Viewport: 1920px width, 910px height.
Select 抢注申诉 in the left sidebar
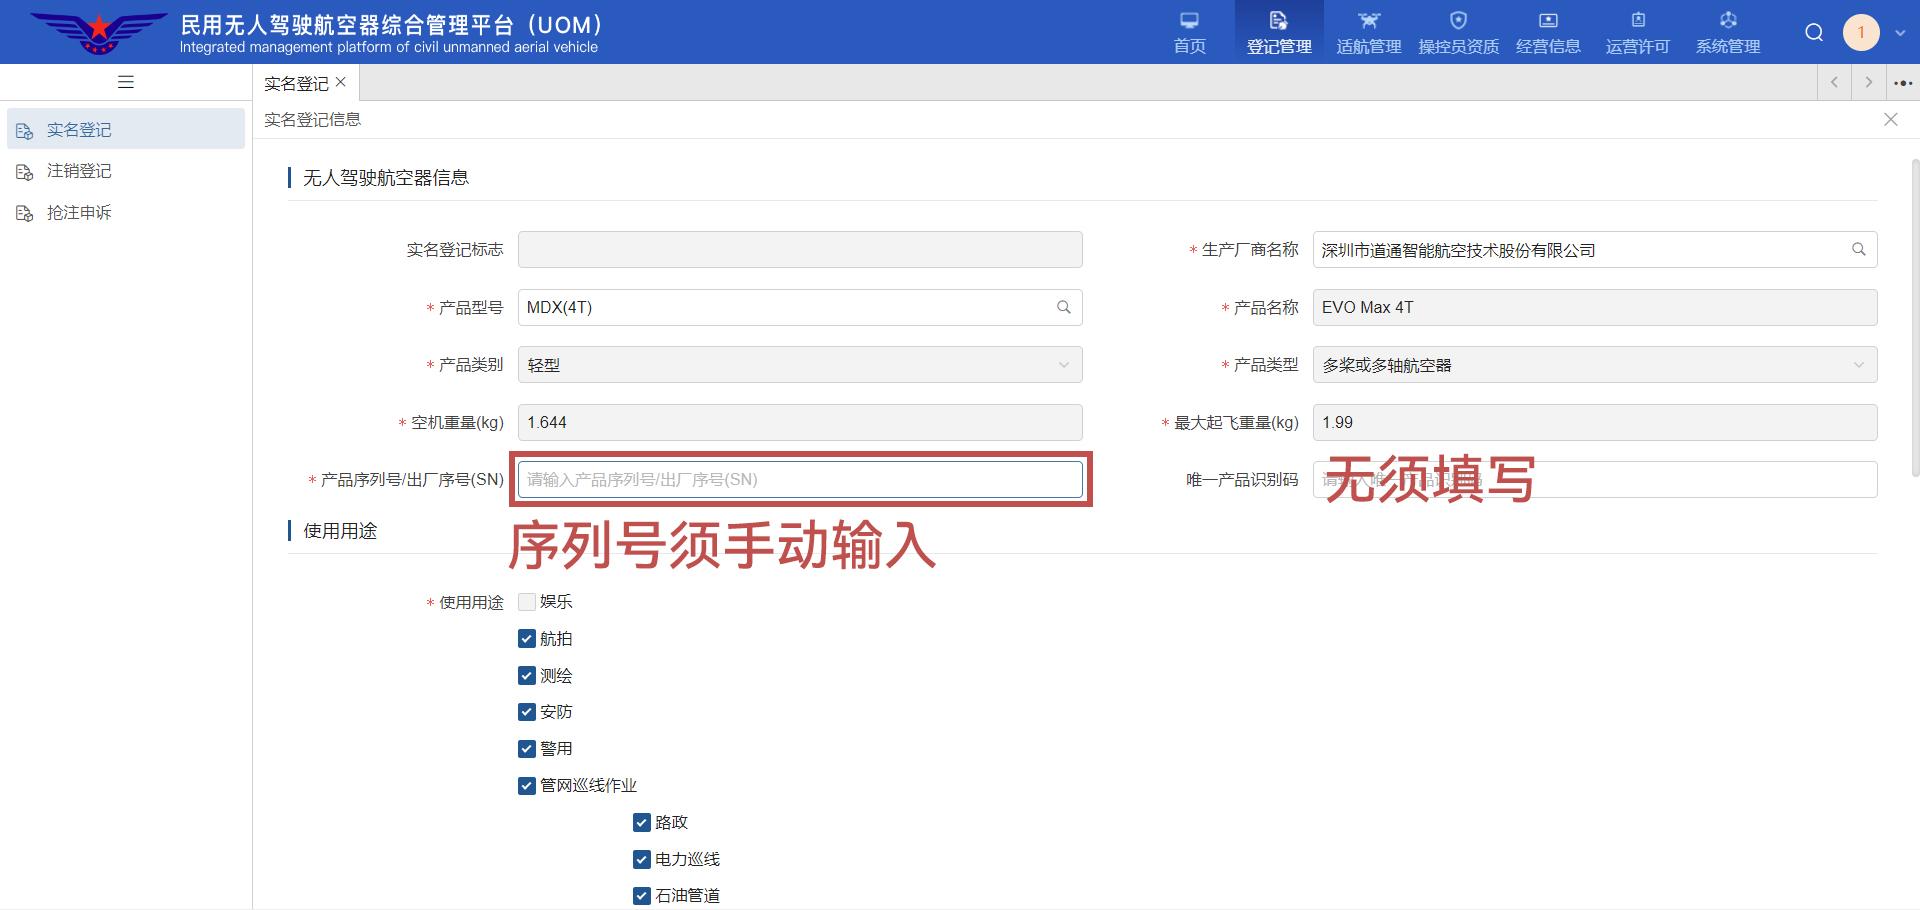click(x=79, y=213)
